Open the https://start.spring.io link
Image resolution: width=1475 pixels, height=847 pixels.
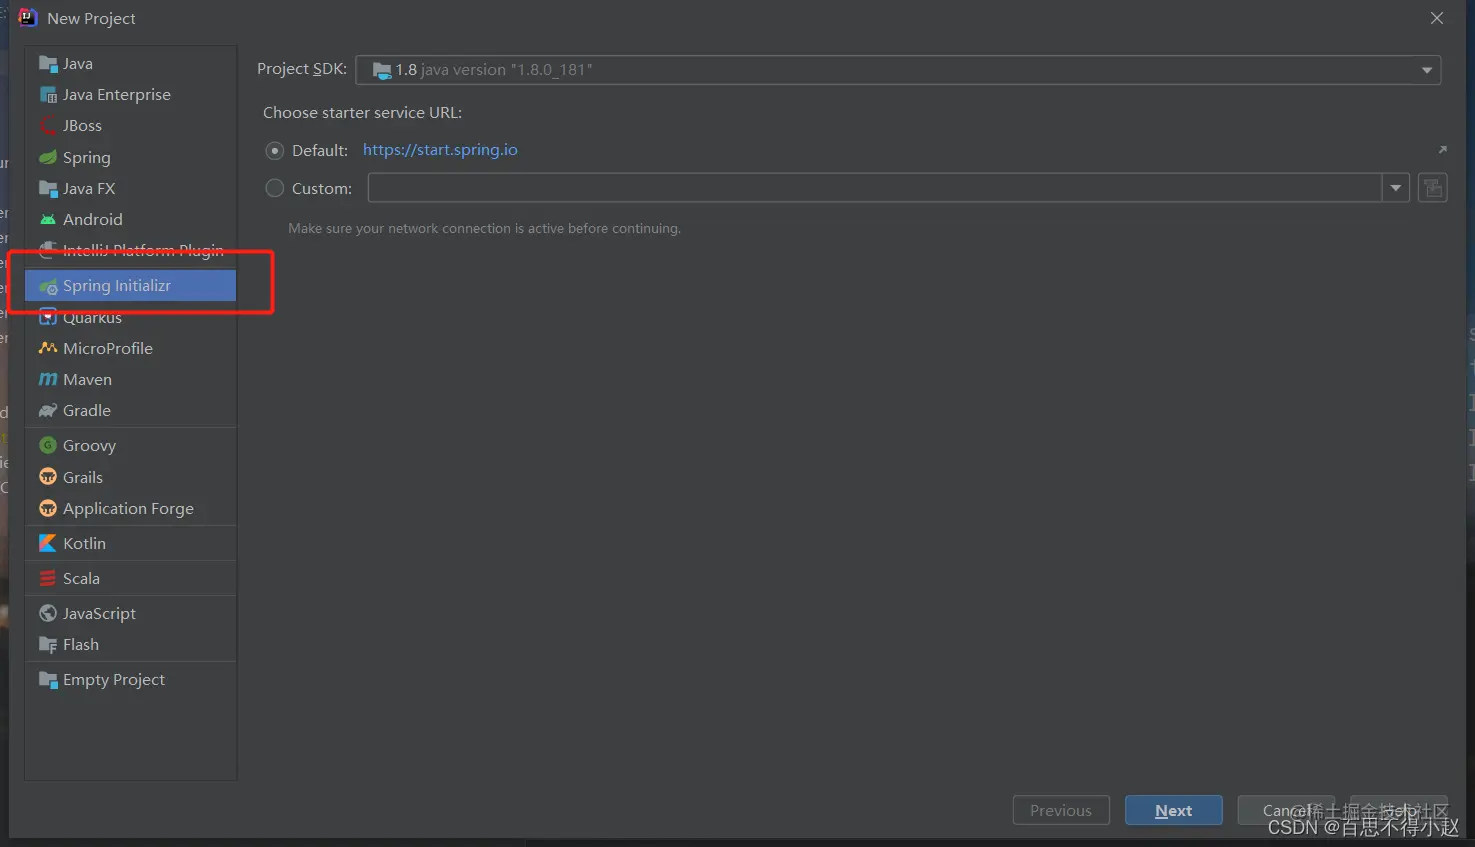click(x=440, y=150)
